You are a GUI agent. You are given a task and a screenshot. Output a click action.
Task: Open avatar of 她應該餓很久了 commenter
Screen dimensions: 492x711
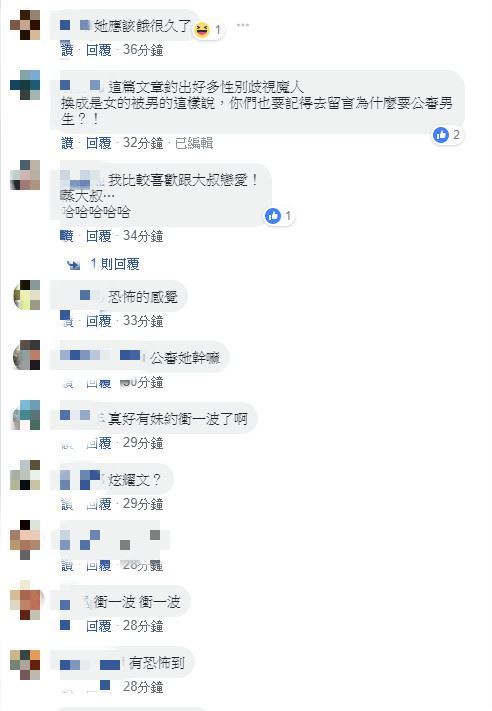coord(25,25)
